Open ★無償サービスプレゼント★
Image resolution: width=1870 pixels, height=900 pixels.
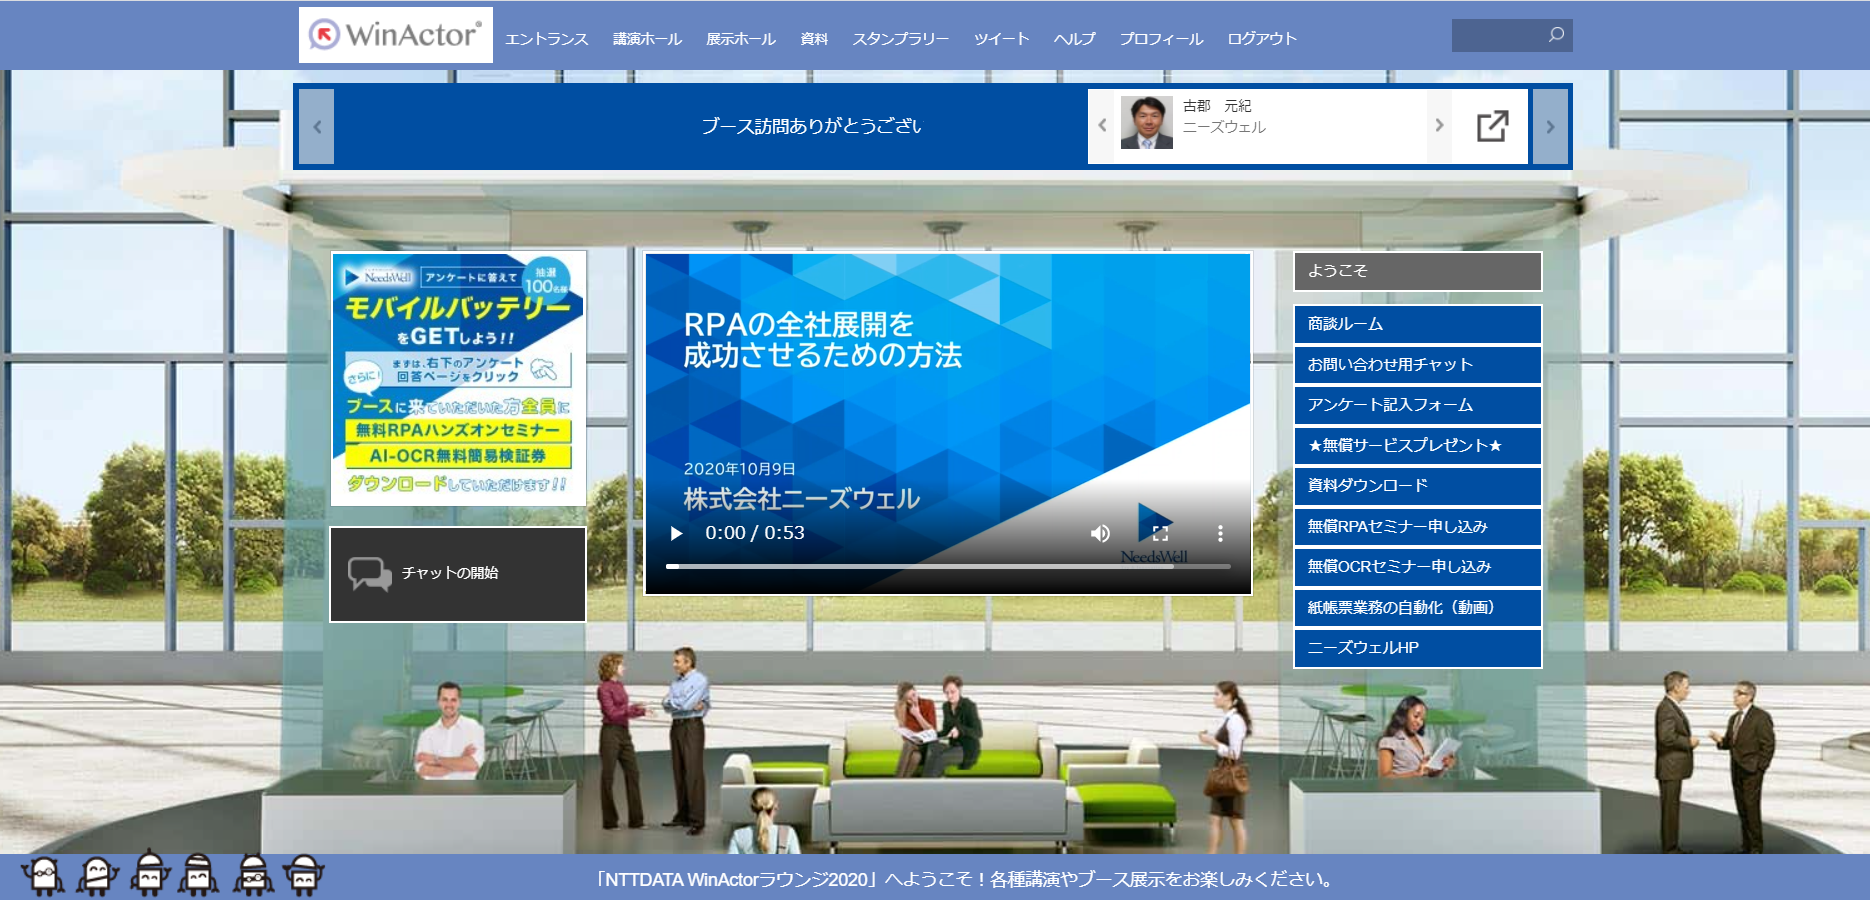[x=1418, y=445]
